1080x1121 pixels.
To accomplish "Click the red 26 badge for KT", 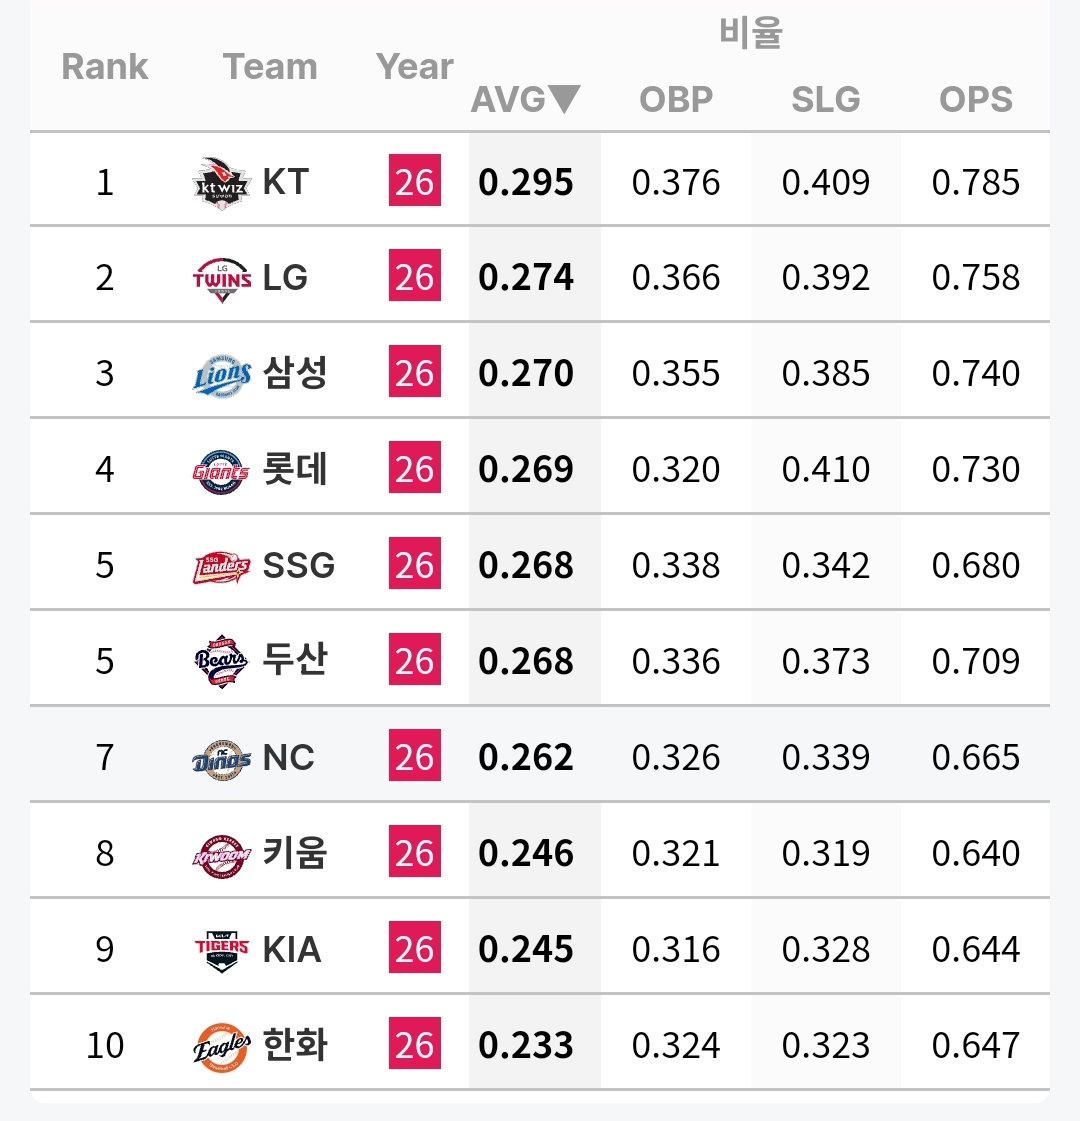I will [415, 180].
